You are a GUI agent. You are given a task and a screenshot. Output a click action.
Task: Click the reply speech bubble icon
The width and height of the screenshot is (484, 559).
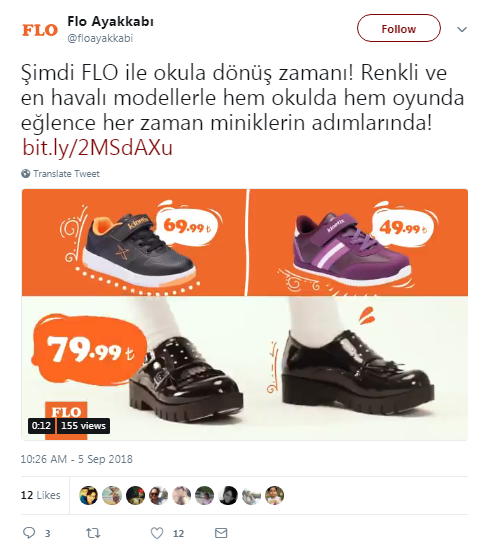point(29,533)
